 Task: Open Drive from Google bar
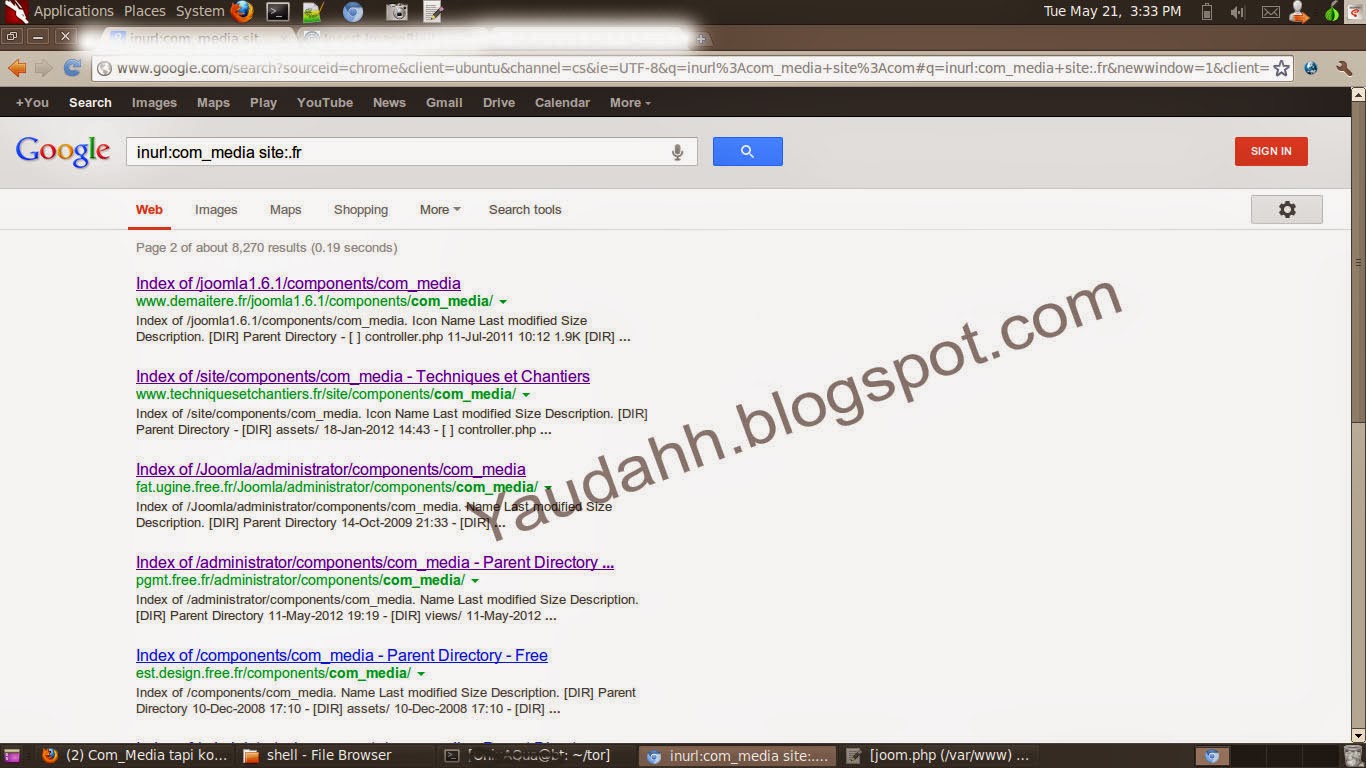click(x=499, y=102)
